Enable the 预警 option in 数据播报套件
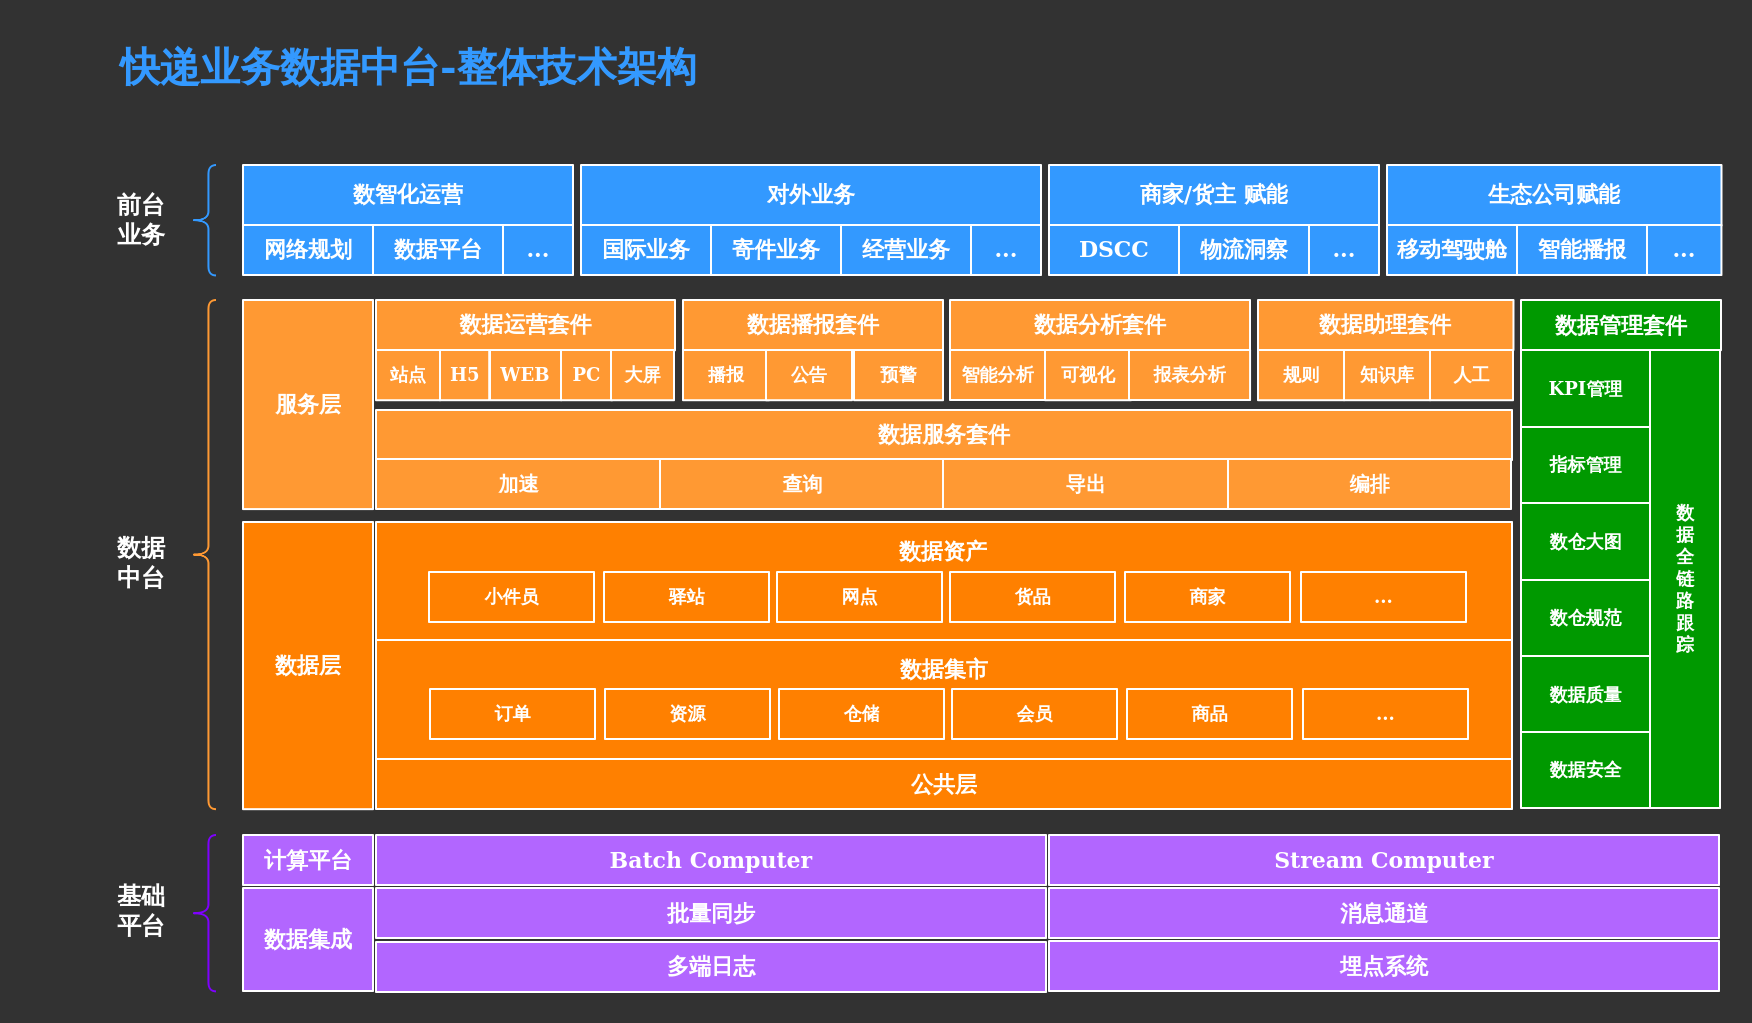This screenshot has height=1023, width=1752. coord(897,375)
